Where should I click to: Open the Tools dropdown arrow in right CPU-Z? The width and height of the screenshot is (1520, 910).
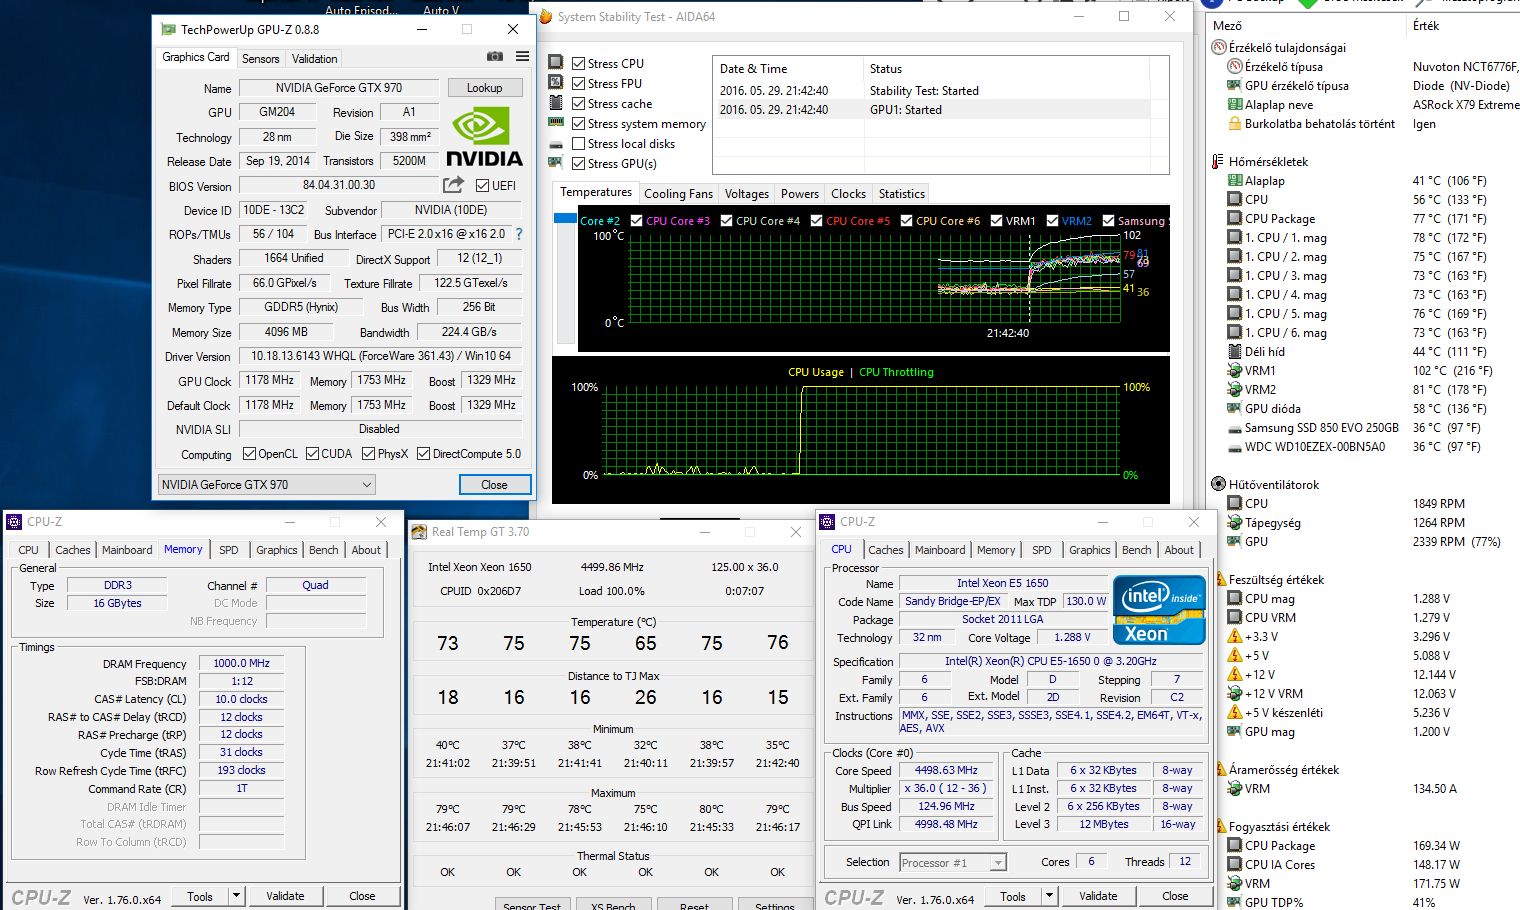1049,896
